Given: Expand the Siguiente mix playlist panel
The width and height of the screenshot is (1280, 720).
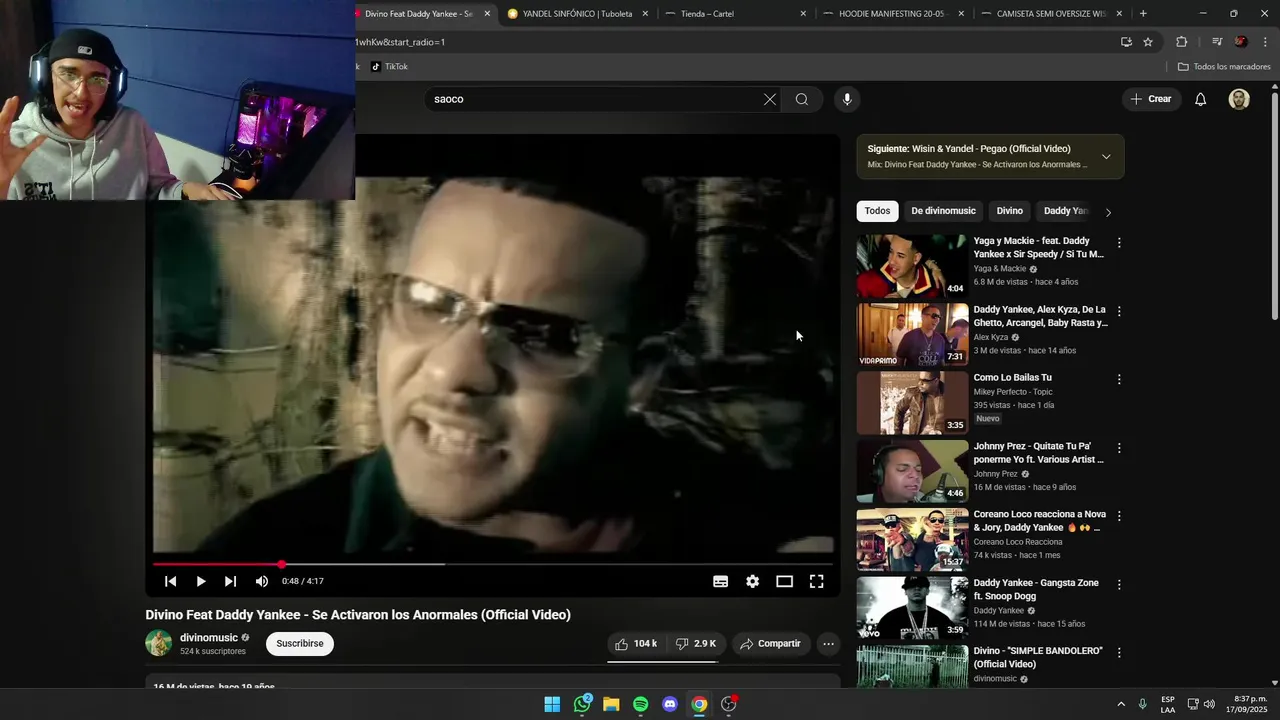Looking at the screenshot, I should 1106,157.
